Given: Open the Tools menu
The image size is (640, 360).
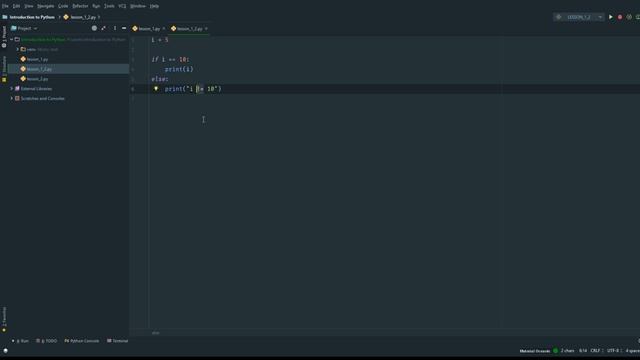Looking at the screenshot, I should 109,6.
